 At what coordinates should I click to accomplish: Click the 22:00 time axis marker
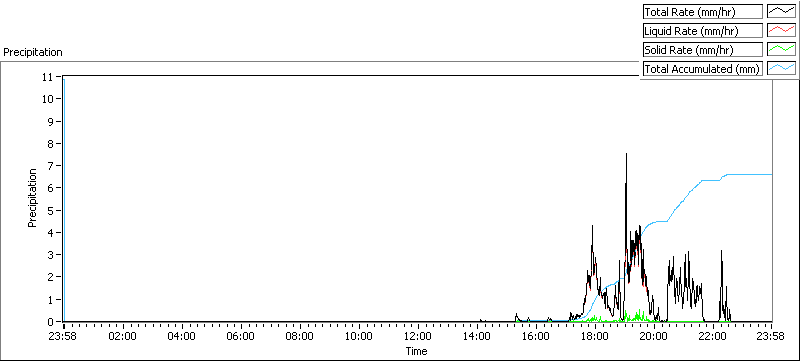pos(713,337)
